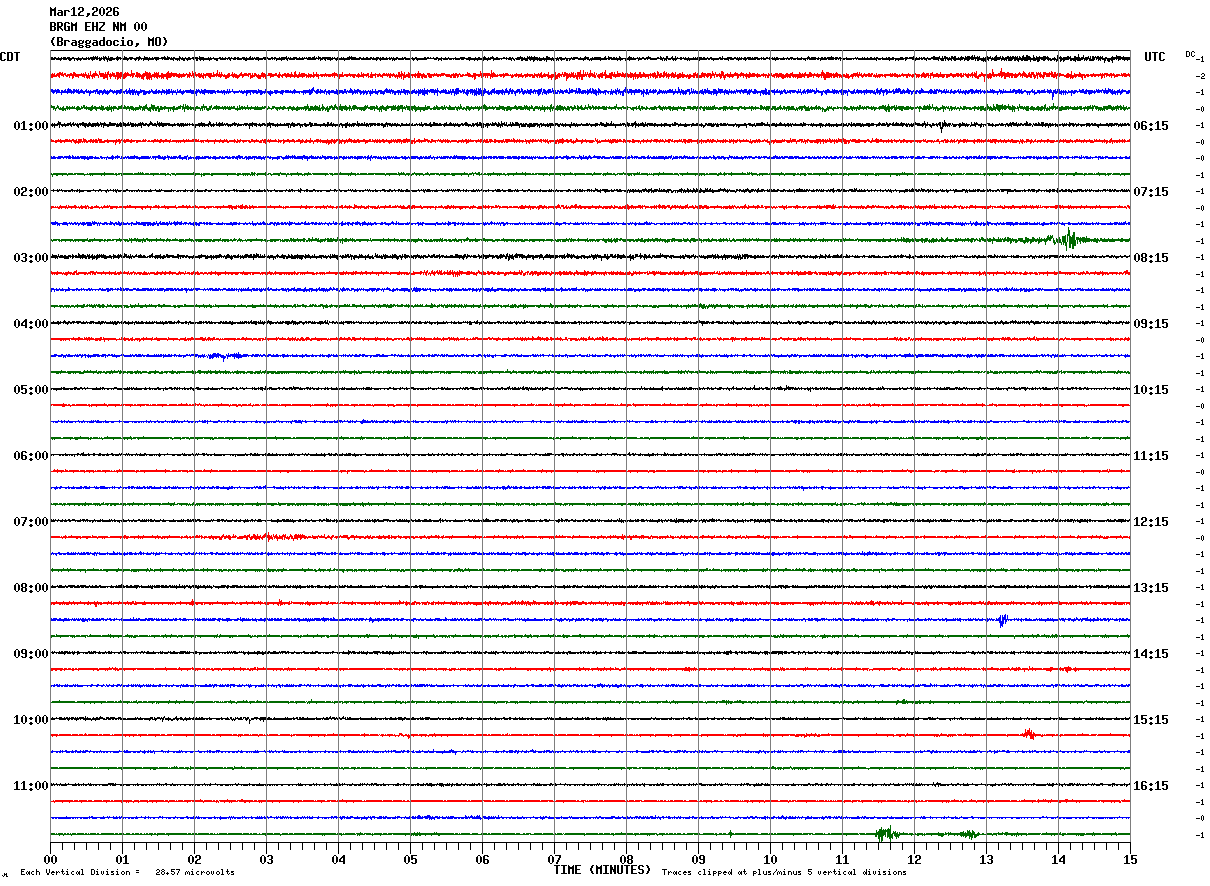This screenshot has height=886, width=1210.
Task: Click the DC column header
Action: 1190,54
